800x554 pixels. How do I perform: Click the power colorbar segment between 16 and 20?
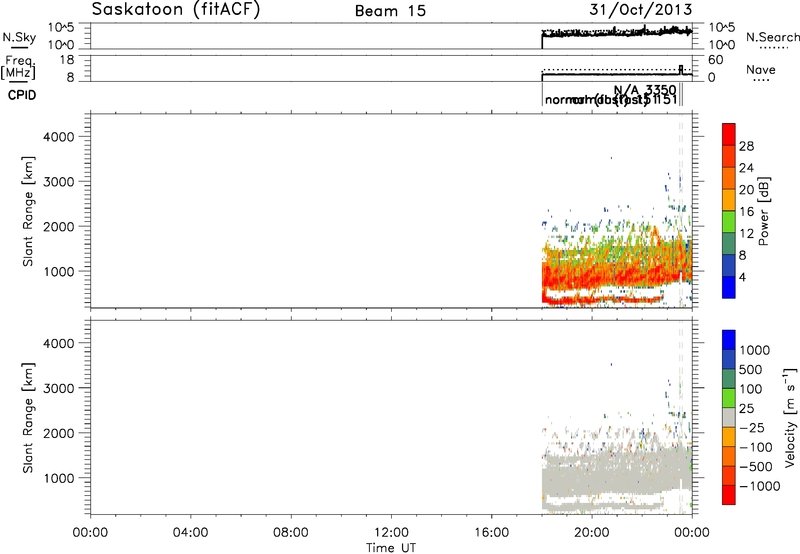[729, 200]
